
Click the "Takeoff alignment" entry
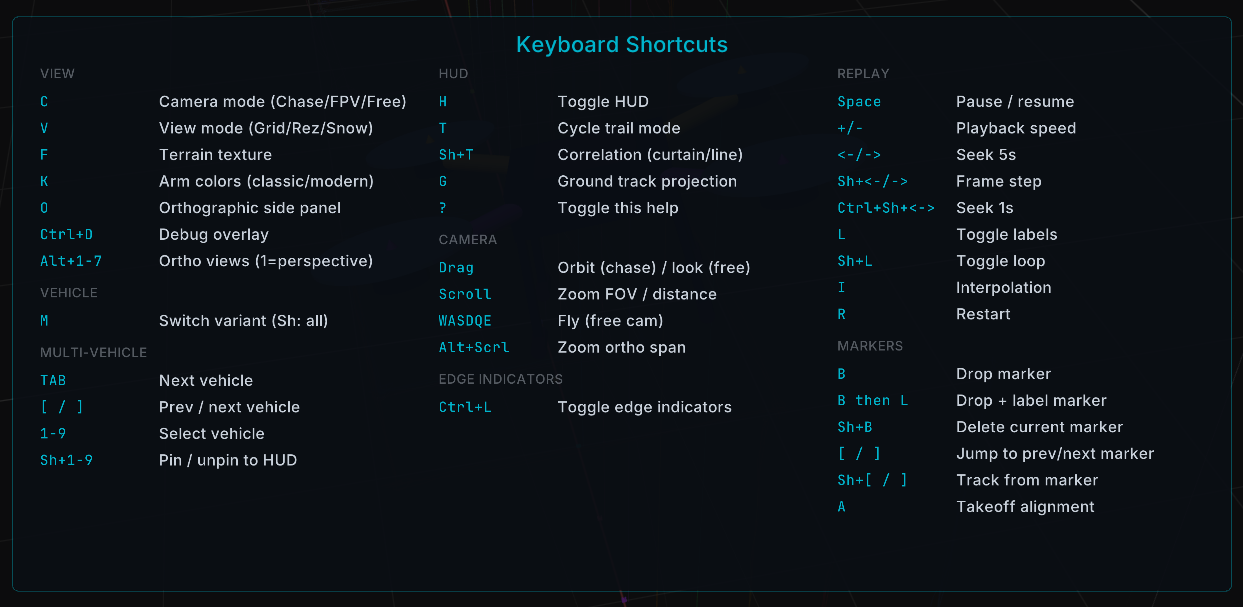click(1024, 507)
